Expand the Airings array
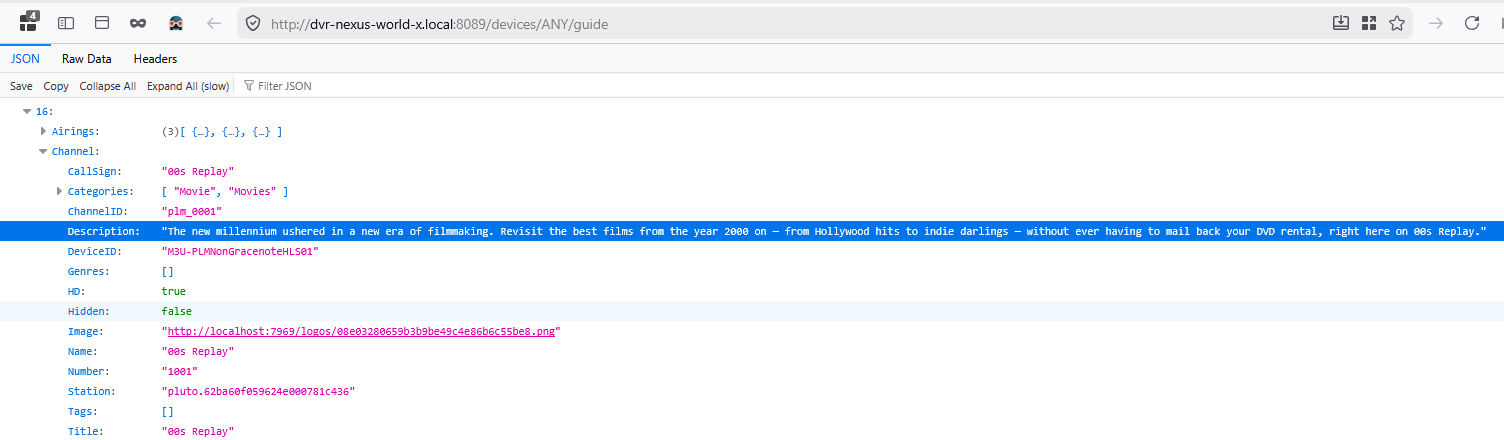The height and width of the screenshot is (440, 1504). coord(43,132)
